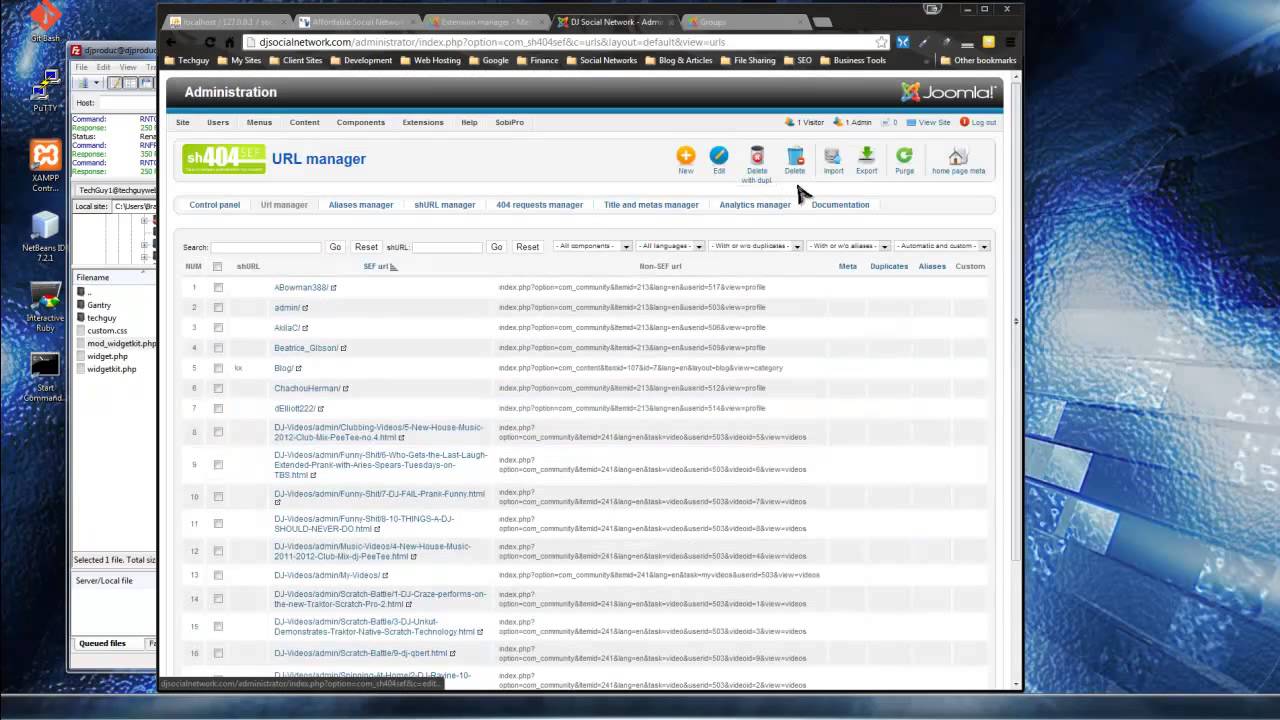Viewport: 1280px width, 720px height.
Task: Check the box for My-Videos/ row
Action: click(218, 575)
